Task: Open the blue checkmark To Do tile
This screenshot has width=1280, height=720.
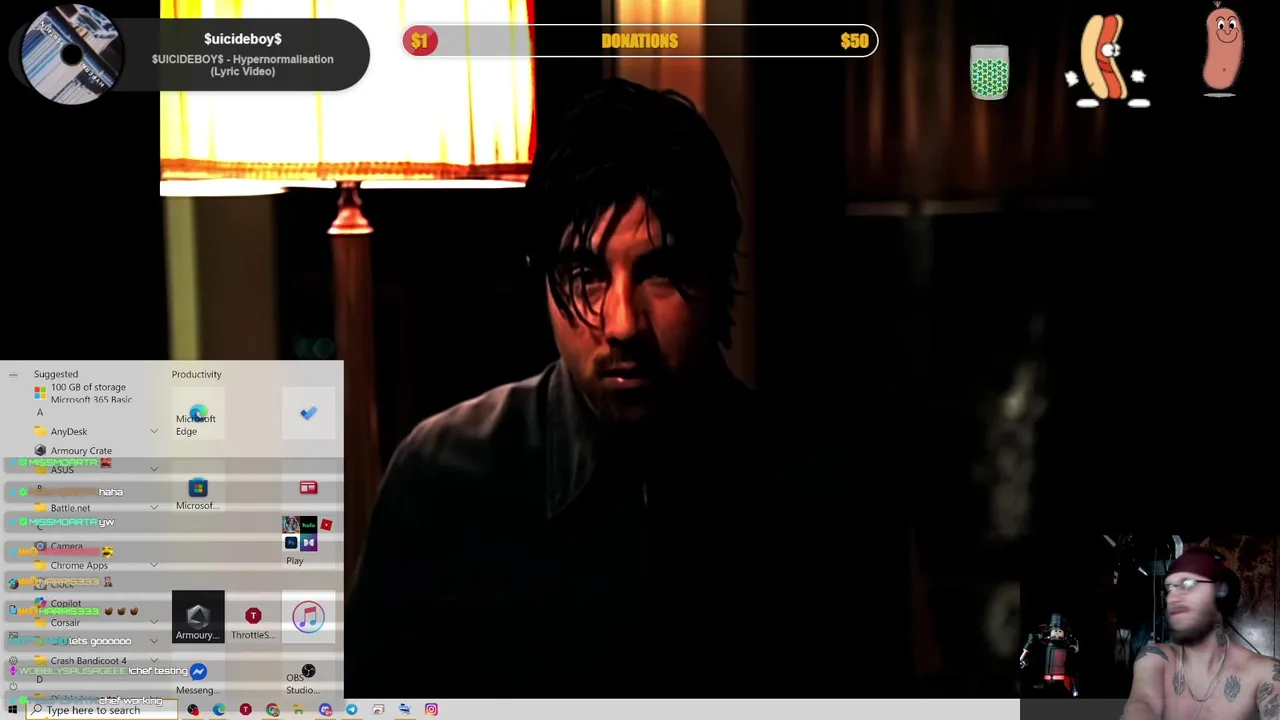Action: point(308,414)
